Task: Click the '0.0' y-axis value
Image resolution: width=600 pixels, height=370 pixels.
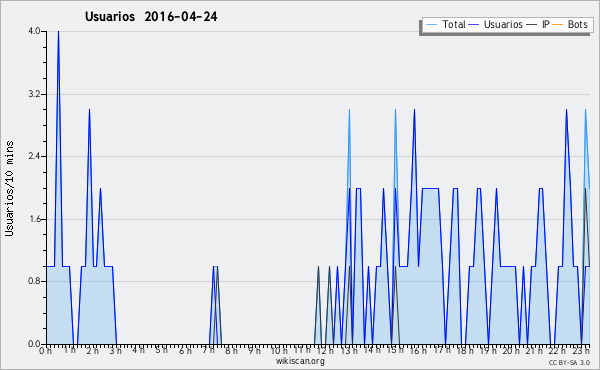Action: pos(34,344)
